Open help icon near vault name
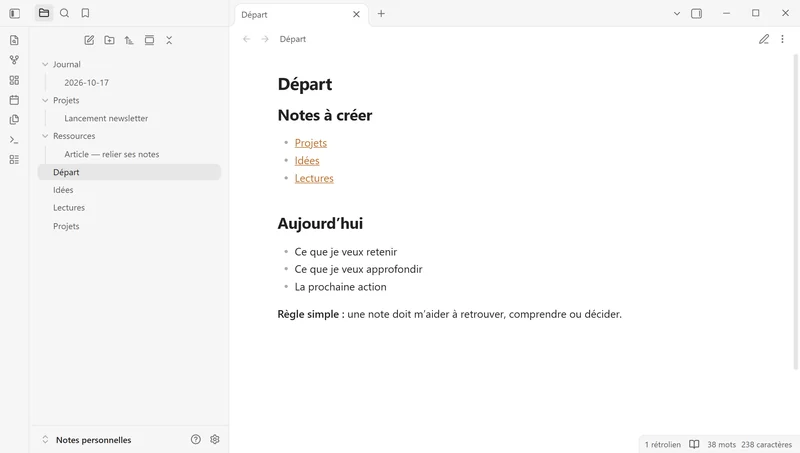 [196, 439]
